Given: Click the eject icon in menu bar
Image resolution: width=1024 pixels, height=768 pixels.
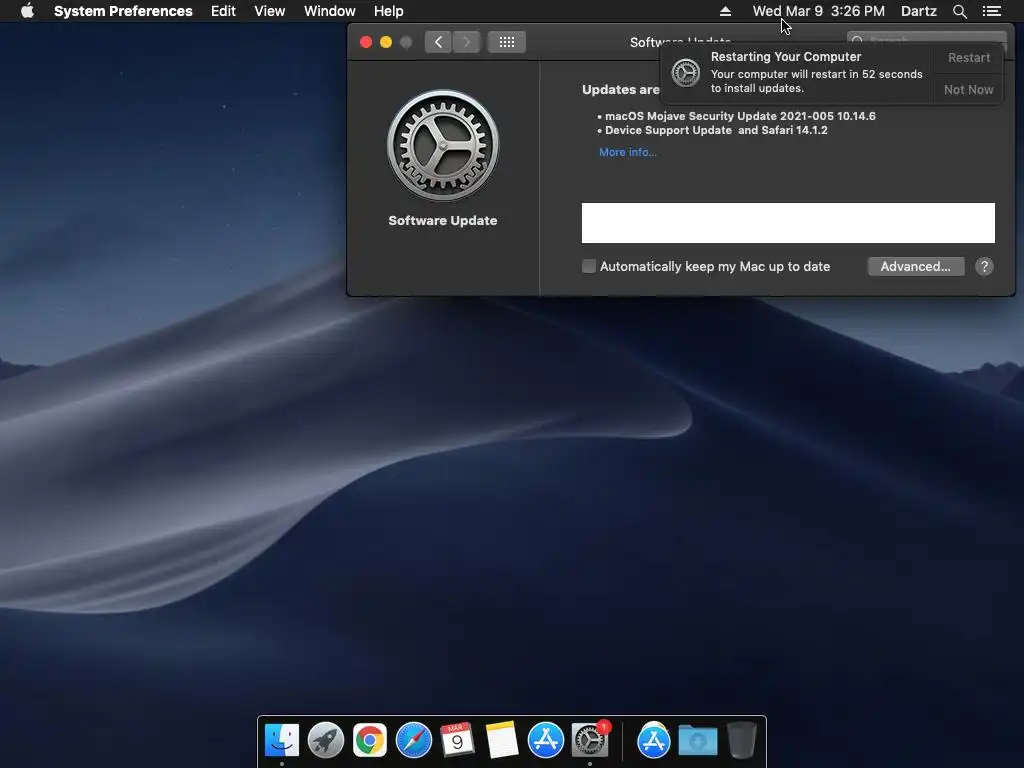Looking at the screenshot, I should [x=725, y=11].
